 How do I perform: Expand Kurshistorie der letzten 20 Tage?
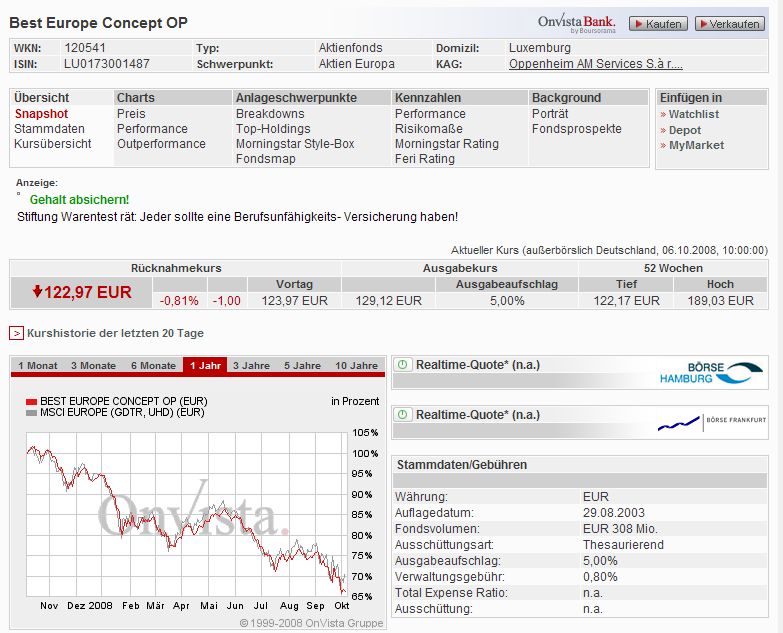17,333
